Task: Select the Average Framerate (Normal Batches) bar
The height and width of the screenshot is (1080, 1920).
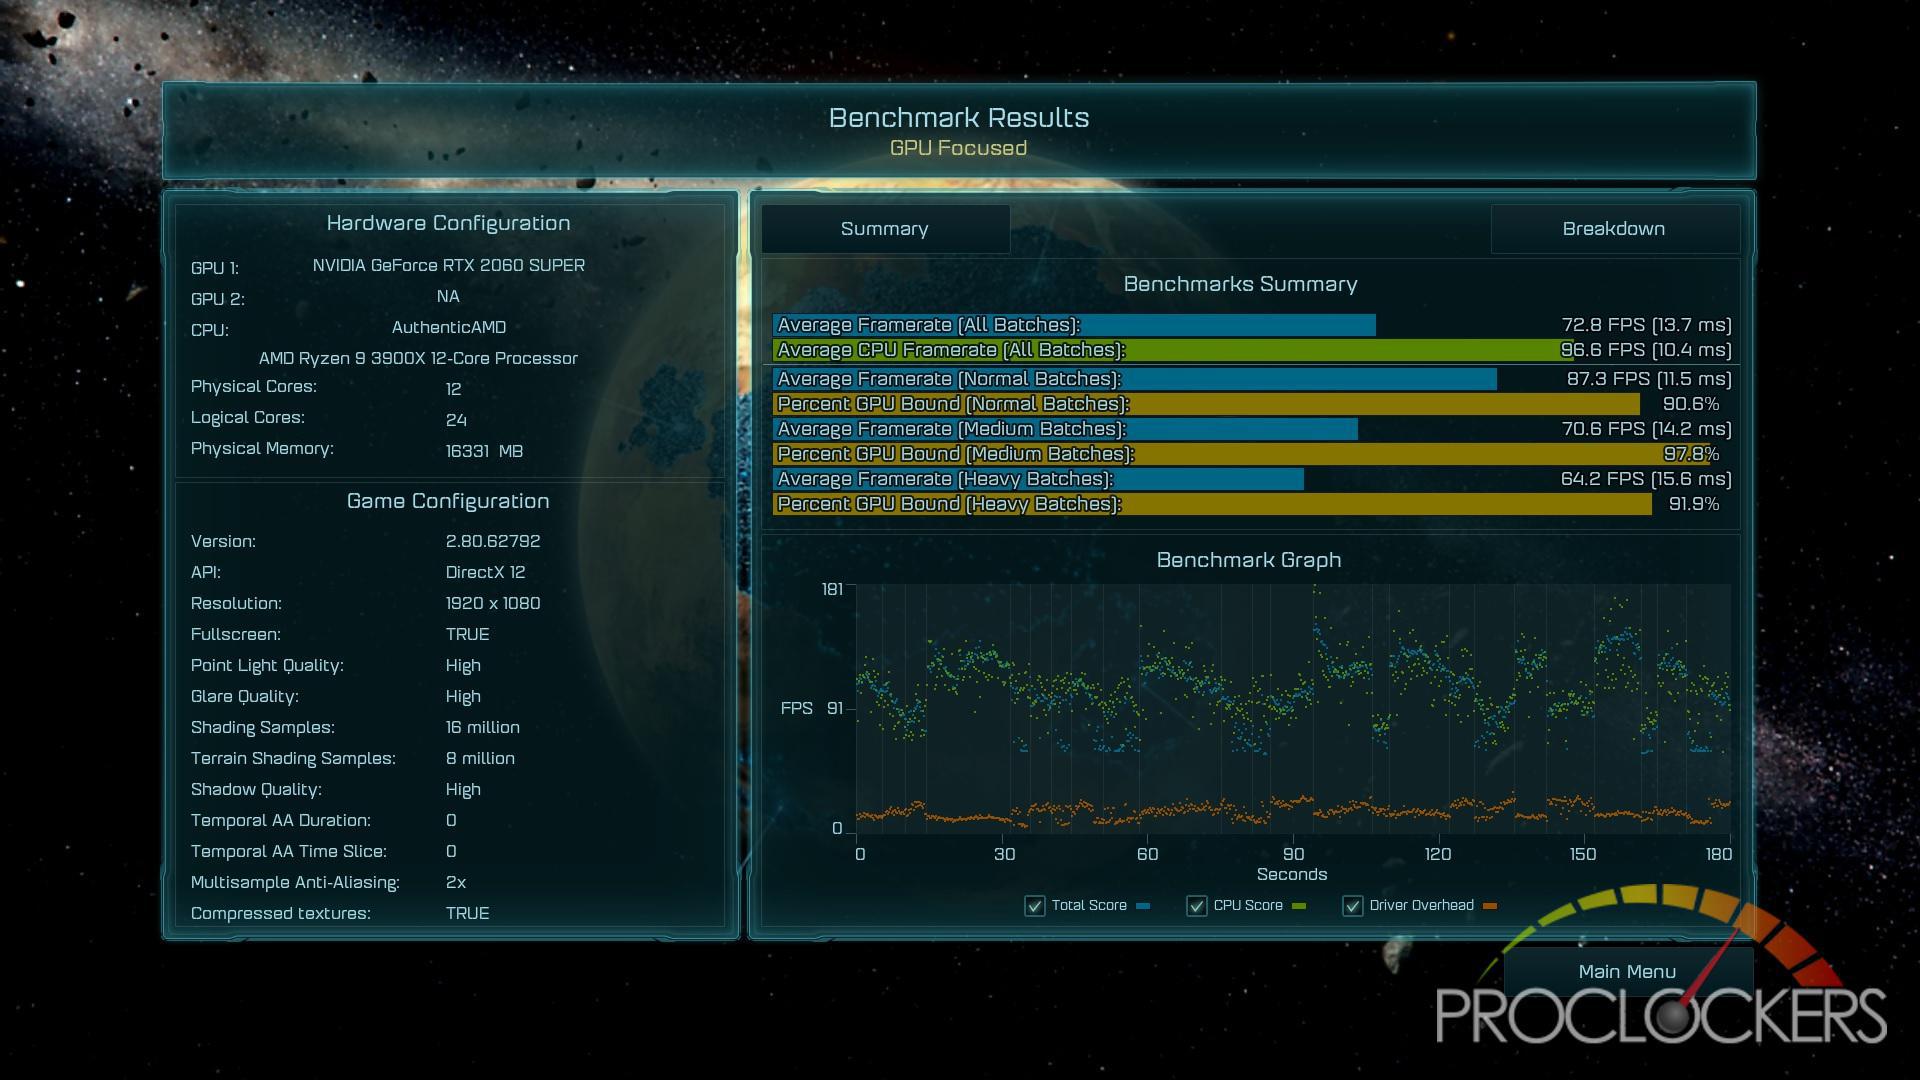Action: (x=1135, y=379)
